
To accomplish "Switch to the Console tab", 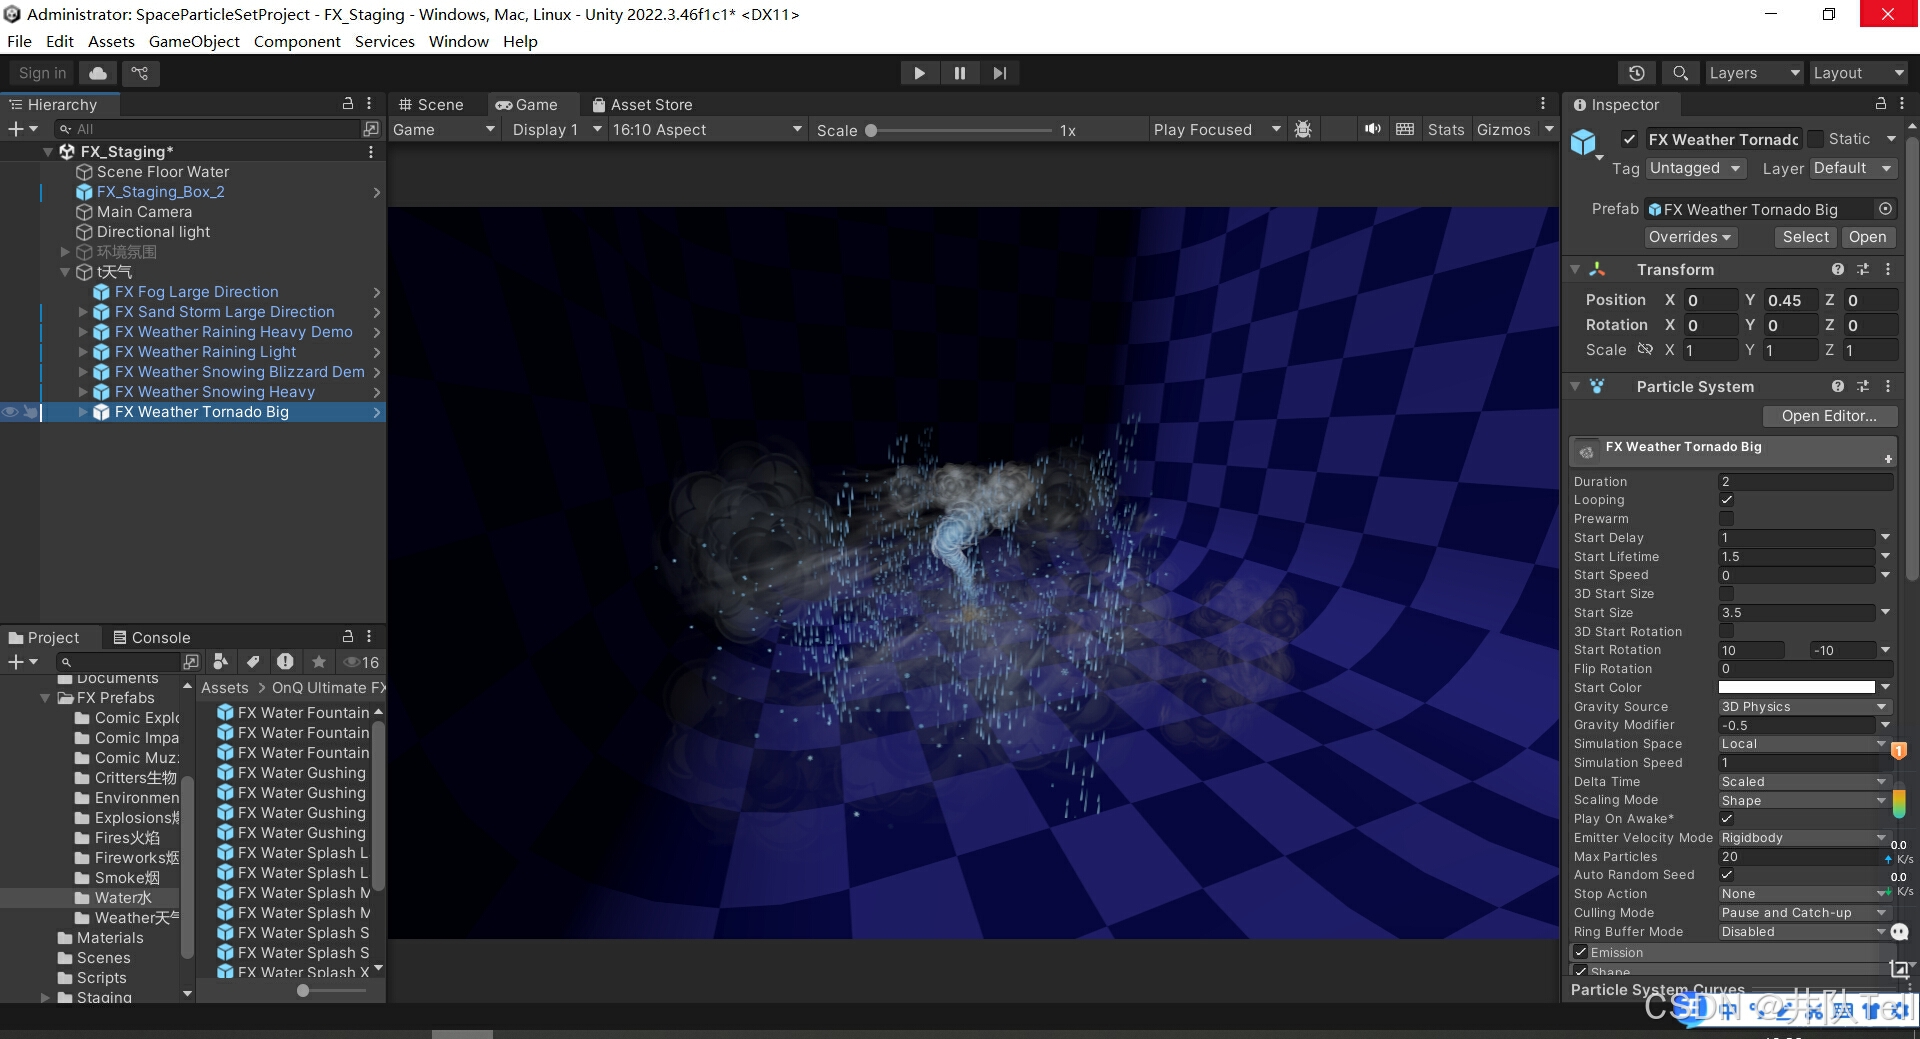I will [x=151, y=637].
